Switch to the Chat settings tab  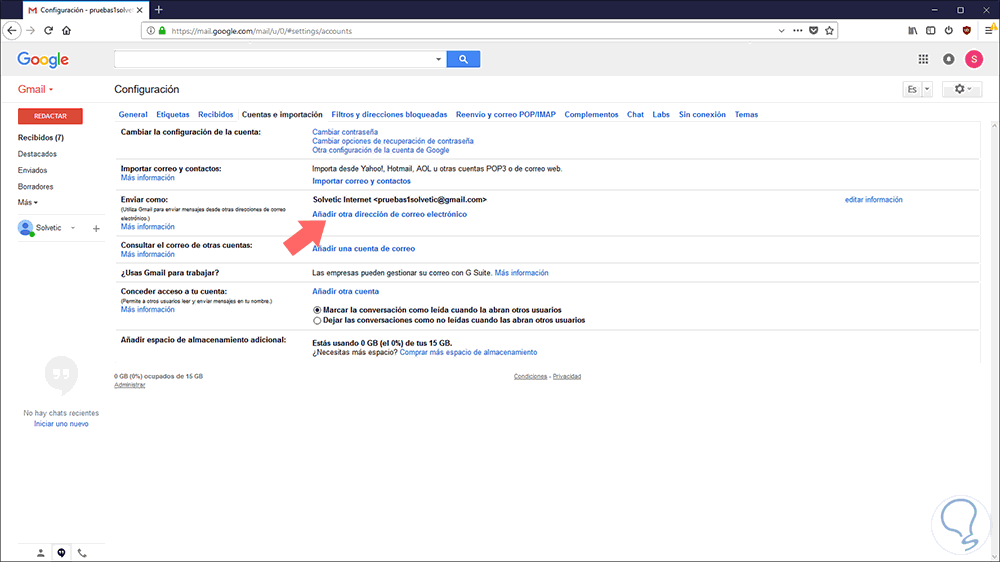[x=635, y=115]
